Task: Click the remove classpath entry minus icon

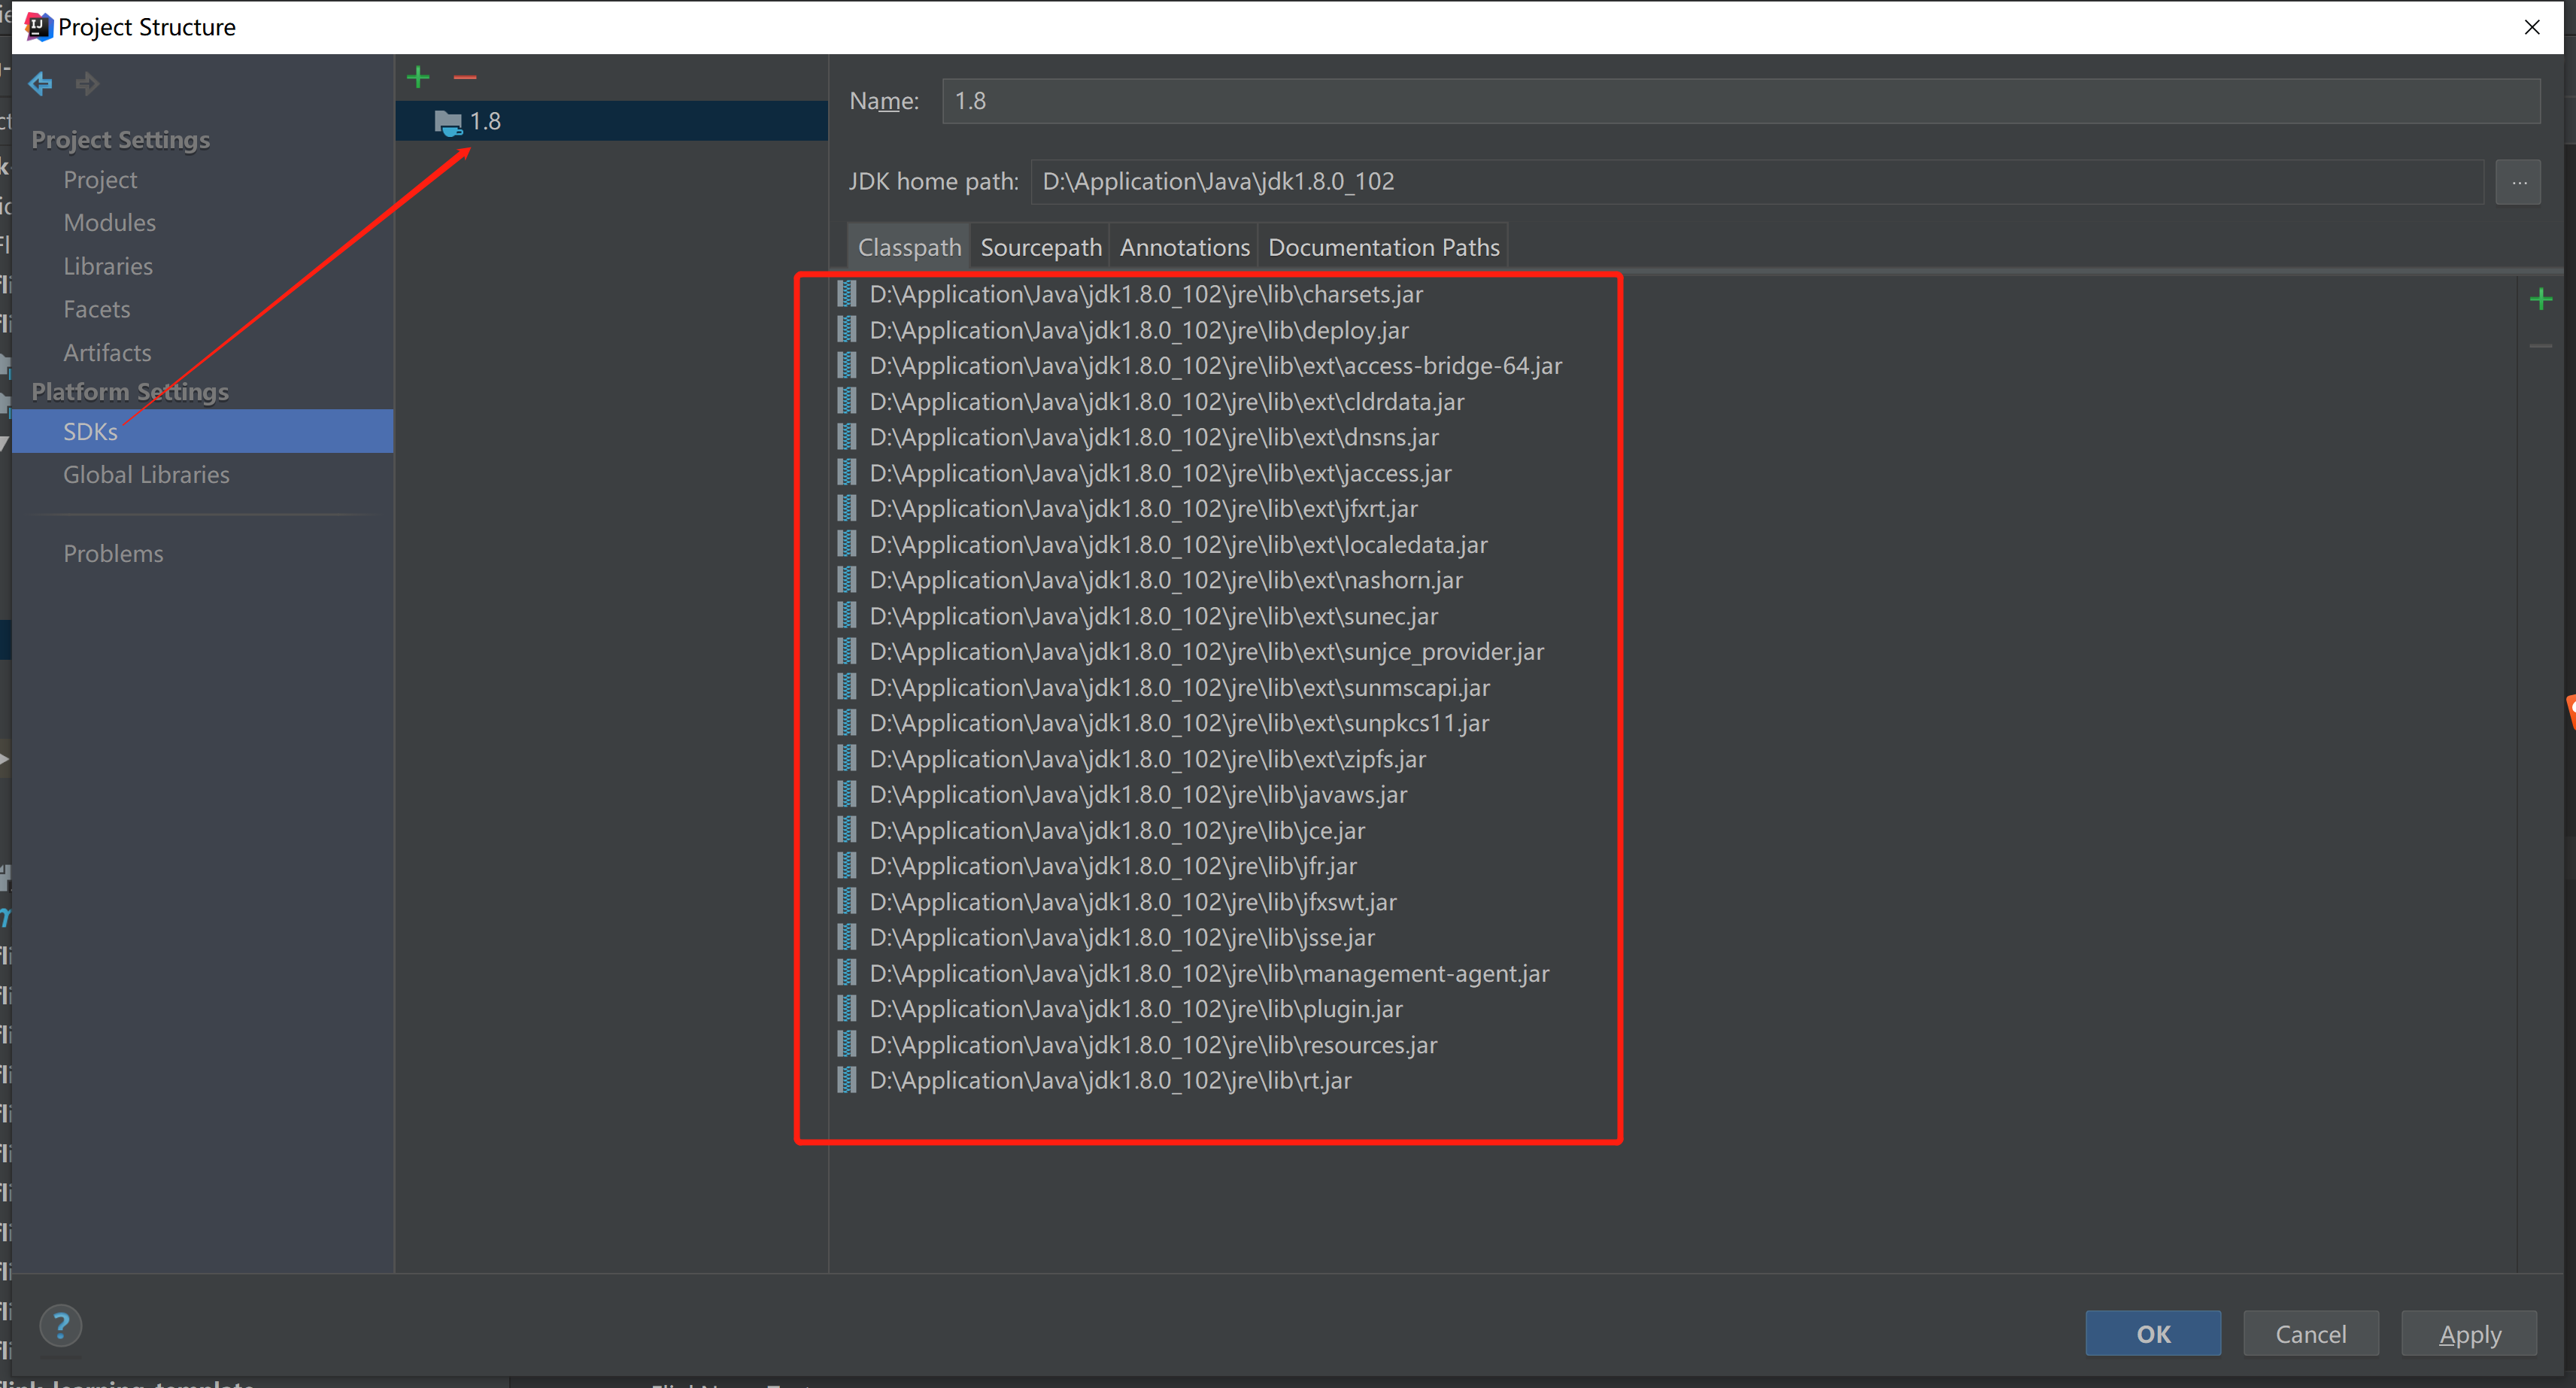Action: 2540,346
